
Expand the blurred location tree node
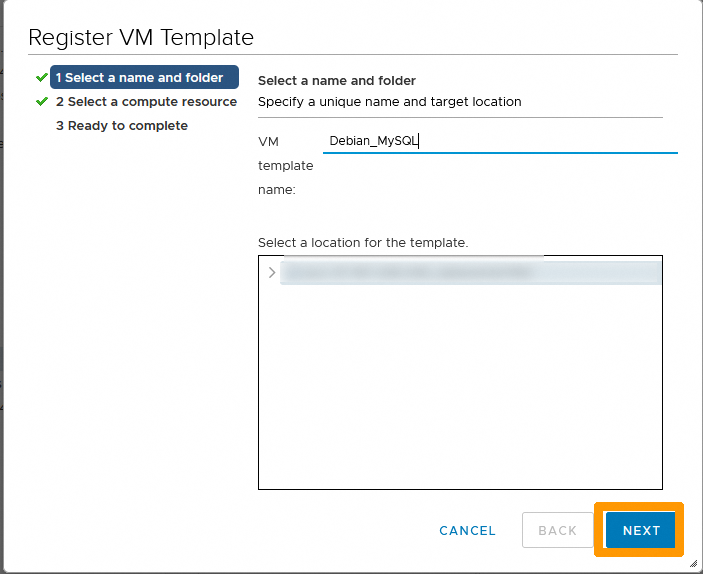click(x=272, y=273)
